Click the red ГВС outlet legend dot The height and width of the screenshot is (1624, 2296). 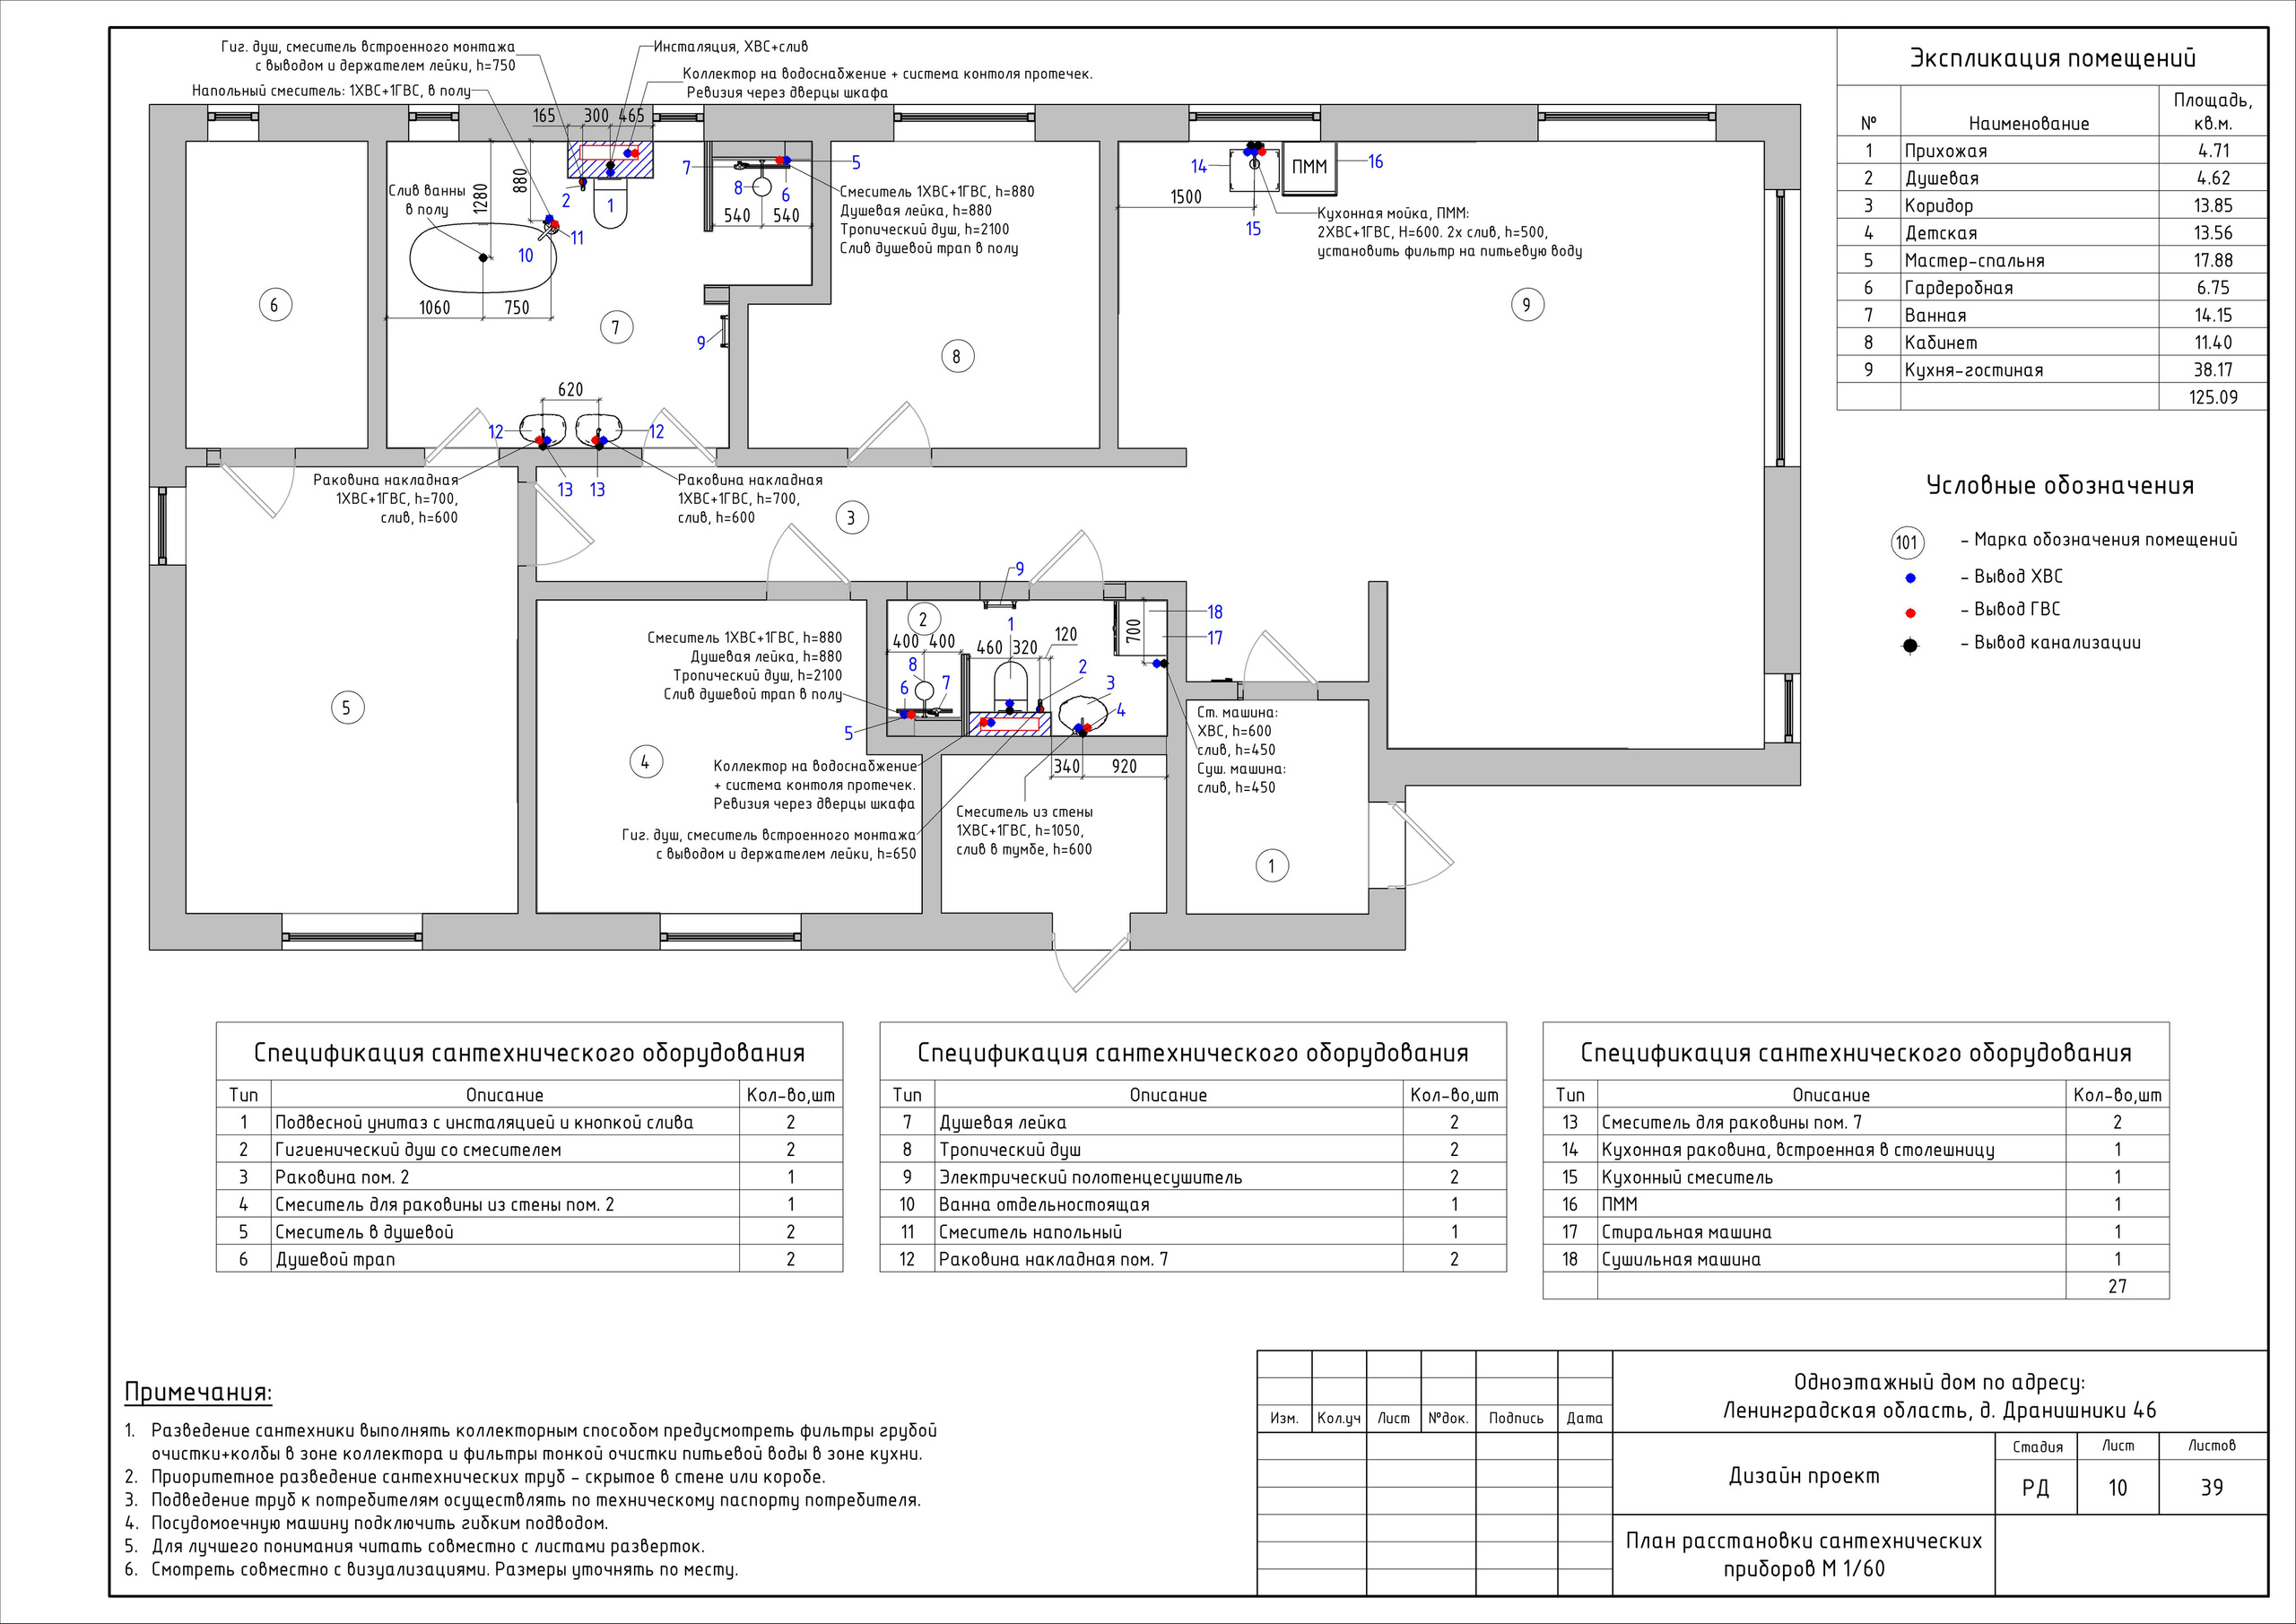tap(1910, 612)
